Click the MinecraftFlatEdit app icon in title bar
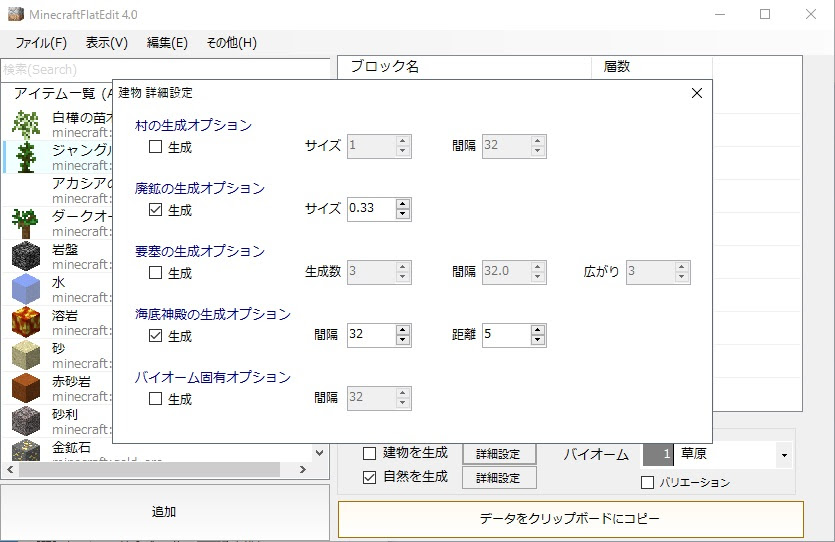The width and height of the screenshot is (835, 542). click(16, 14)
